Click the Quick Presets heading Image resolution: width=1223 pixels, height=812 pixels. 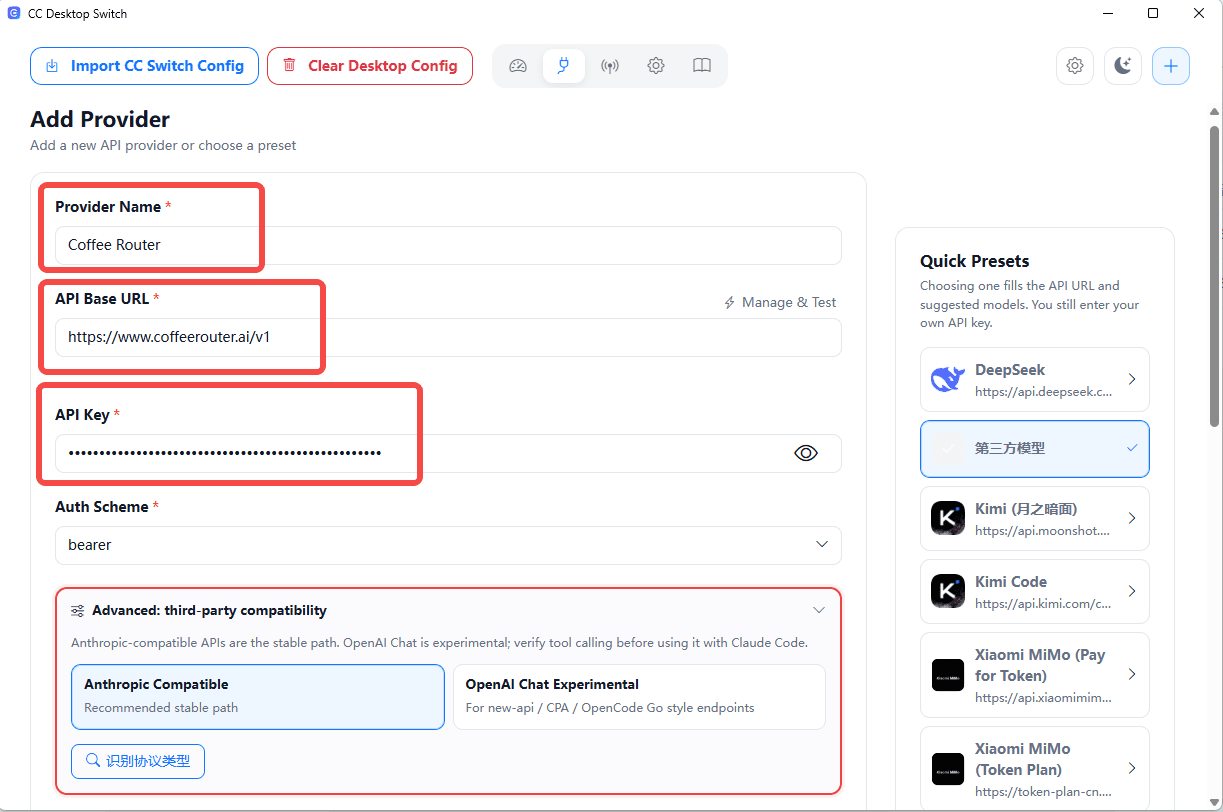(975, 261)
